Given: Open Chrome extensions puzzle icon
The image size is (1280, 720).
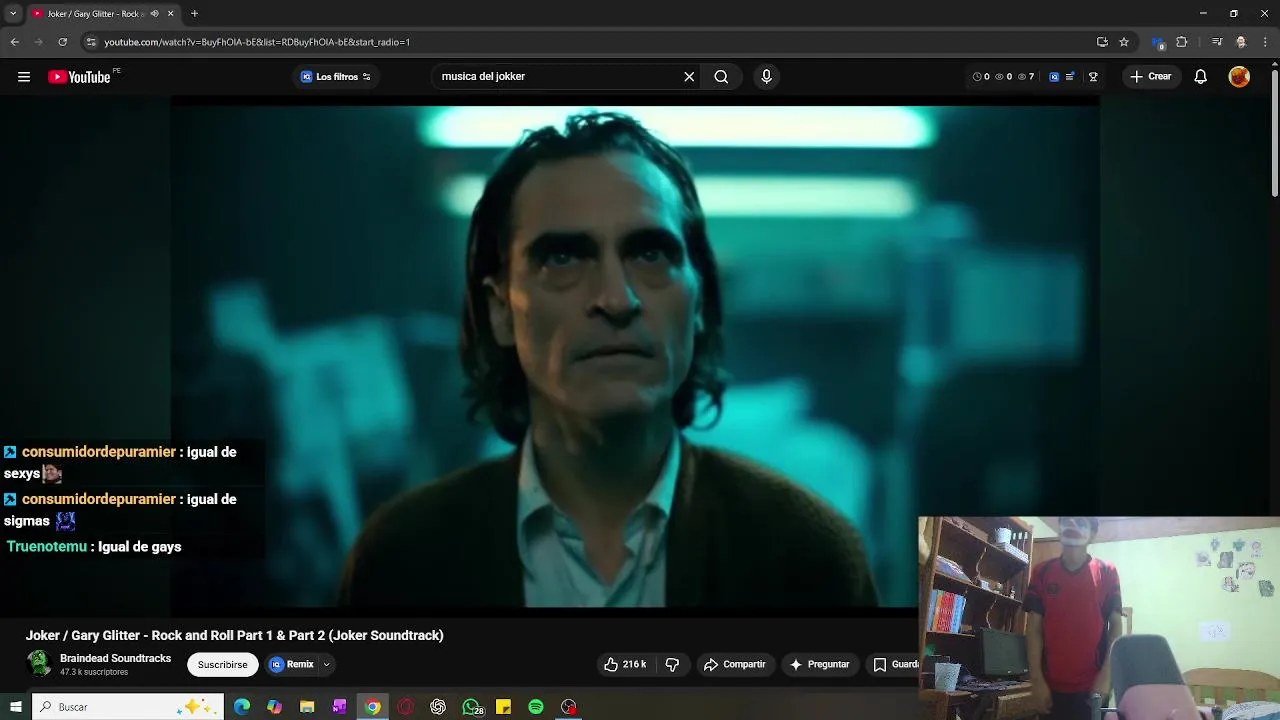Looking at the screenshot, I should [1182, 42].
